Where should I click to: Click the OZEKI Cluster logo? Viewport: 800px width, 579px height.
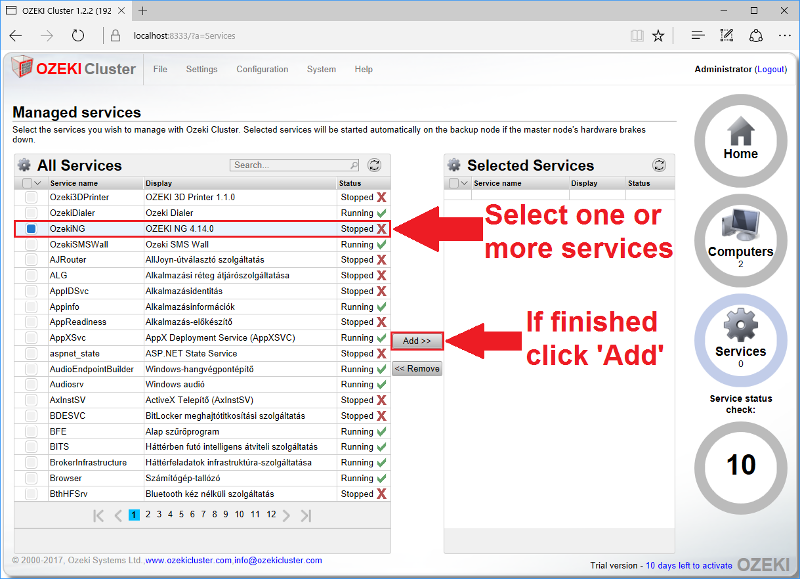point(73,68)
